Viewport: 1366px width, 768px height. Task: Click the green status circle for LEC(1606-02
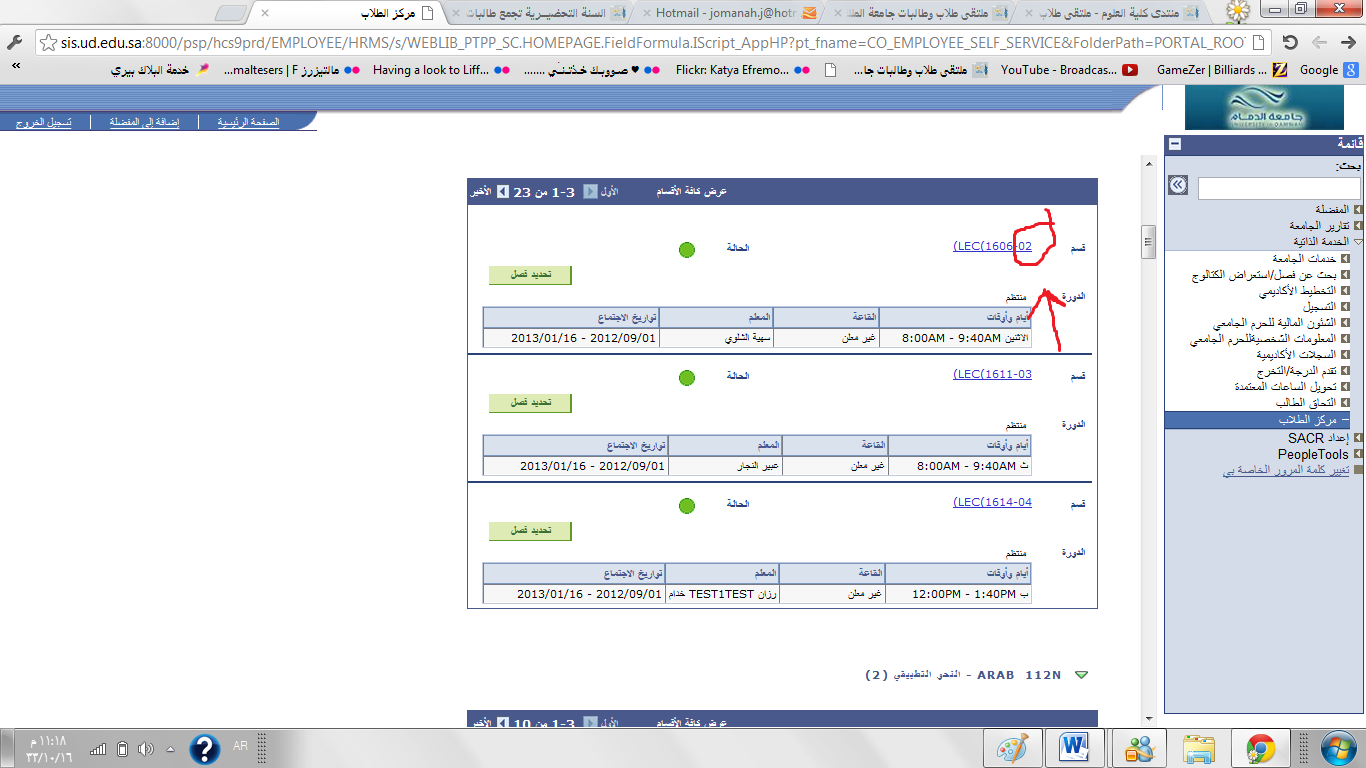point(686,249)
